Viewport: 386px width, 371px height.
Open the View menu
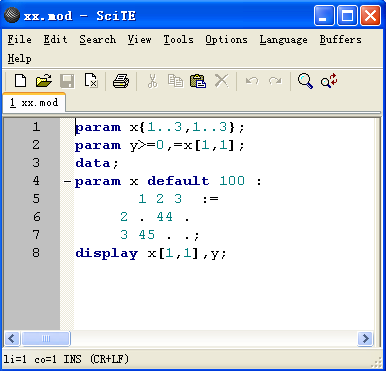(139, 39)
